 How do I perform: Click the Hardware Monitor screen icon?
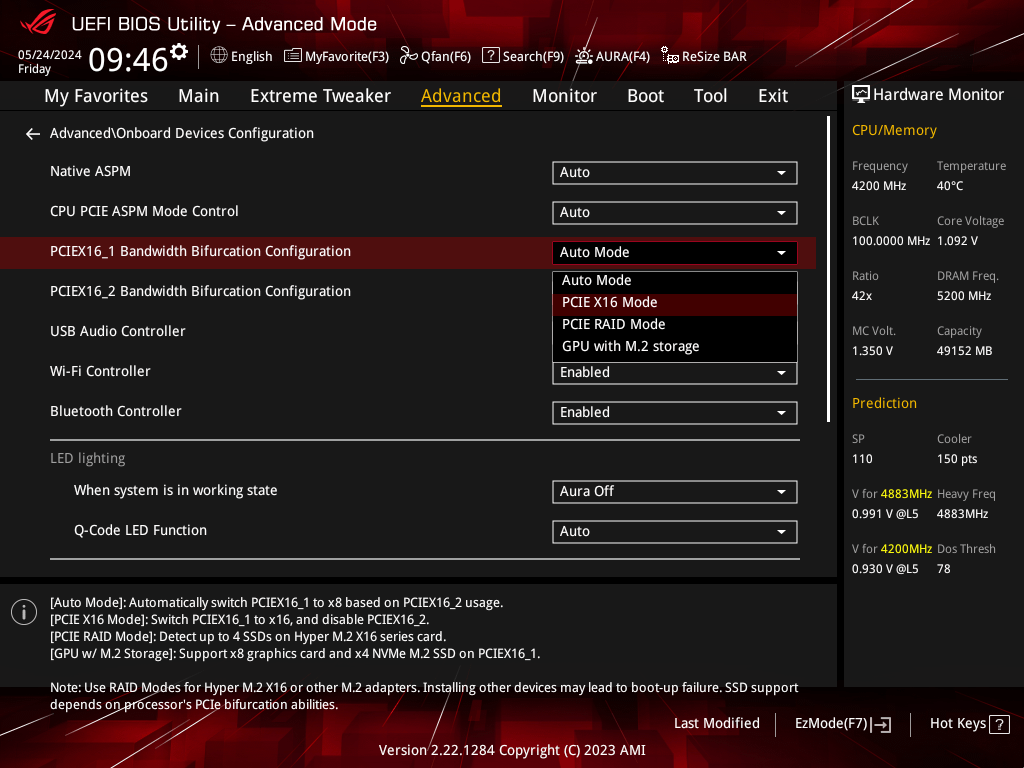[x=861, y=95]
